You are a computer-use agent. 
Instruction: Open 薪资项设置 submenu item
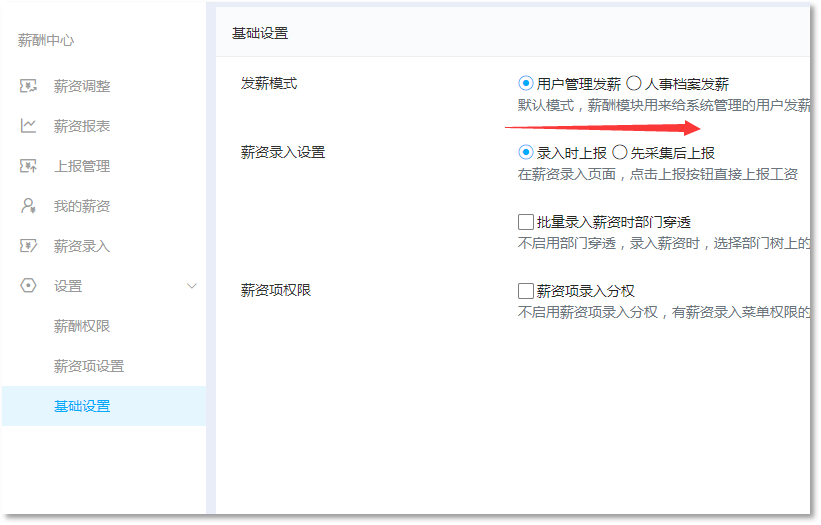pyautogui.click(x=89, y=366)
